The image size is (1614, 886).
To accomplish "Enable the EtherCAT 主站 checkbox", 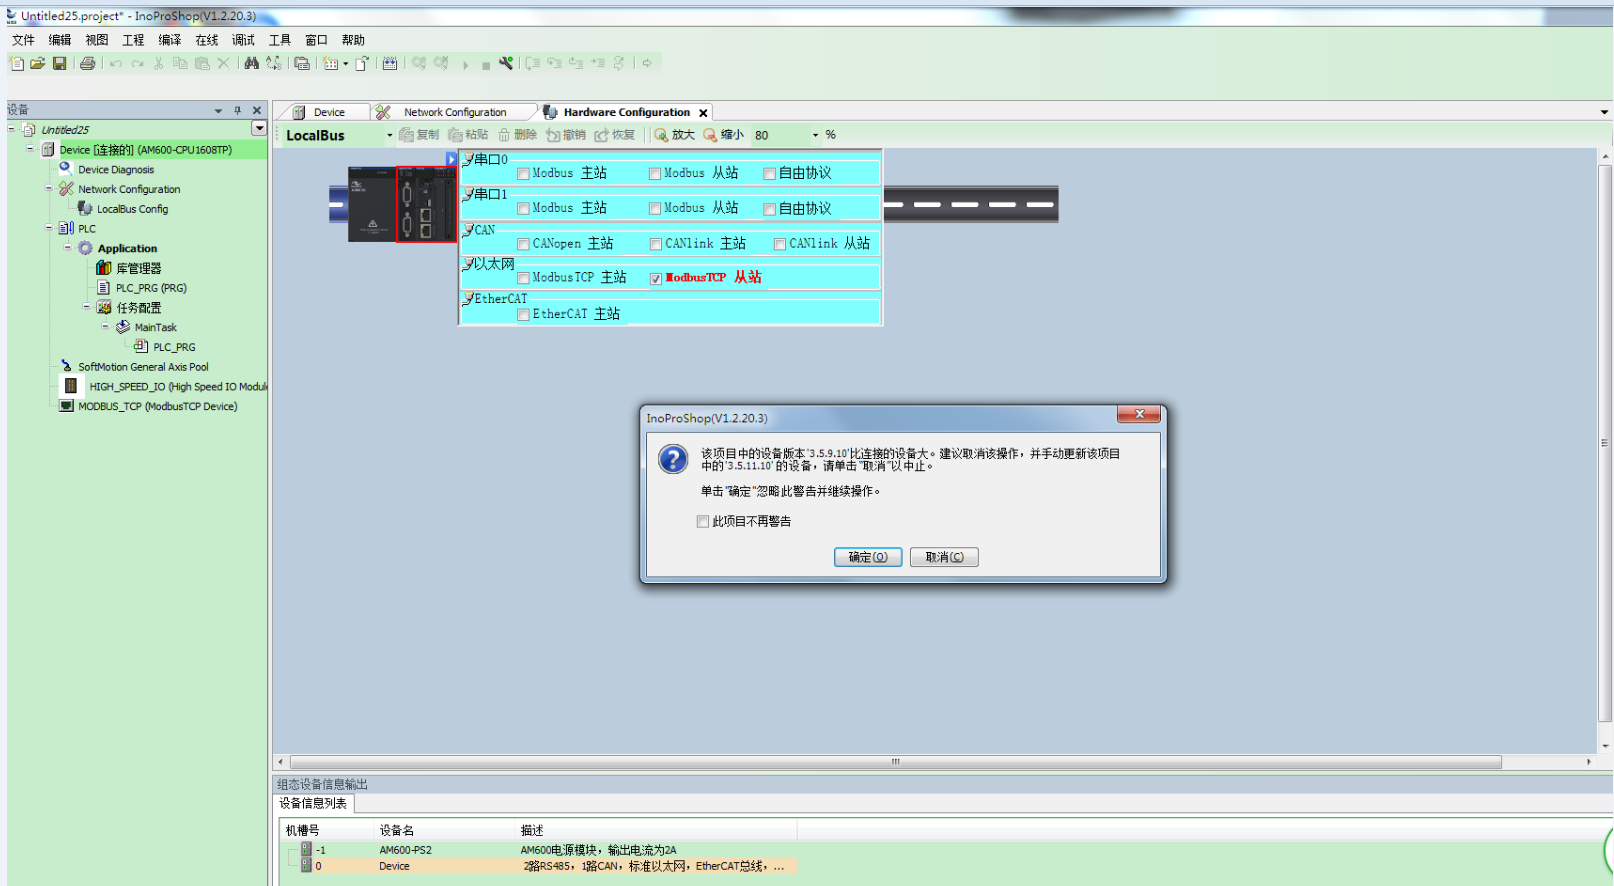I will point(523,315).
